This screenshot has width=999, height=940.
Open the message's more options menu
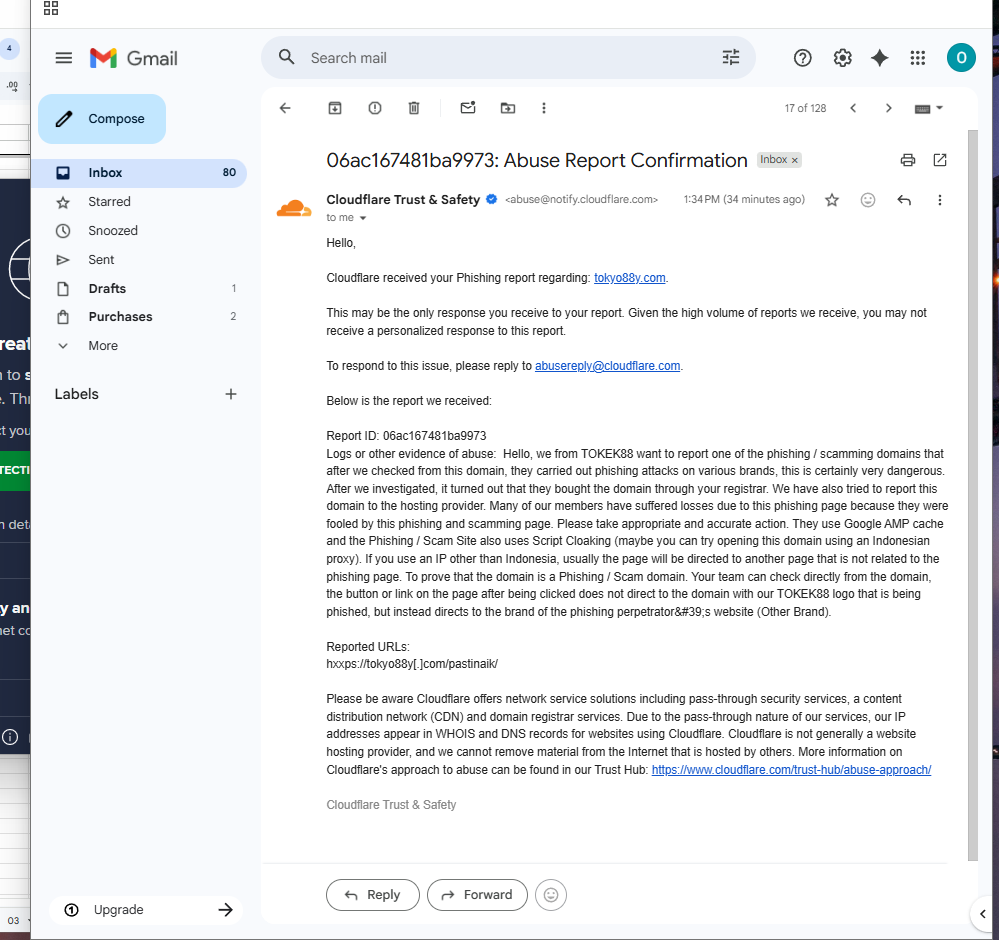tap(940, 200)
